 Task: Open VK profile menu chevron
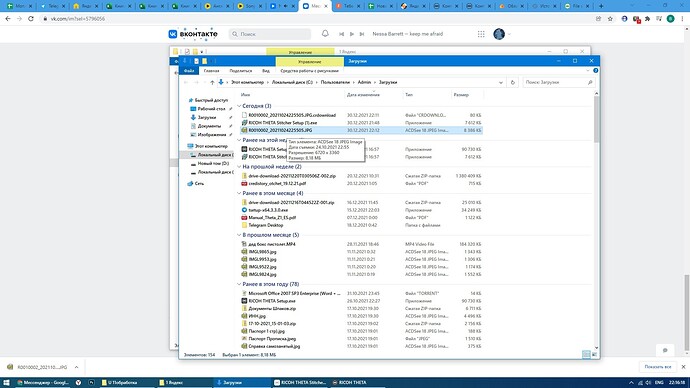[x=509, y=34]
